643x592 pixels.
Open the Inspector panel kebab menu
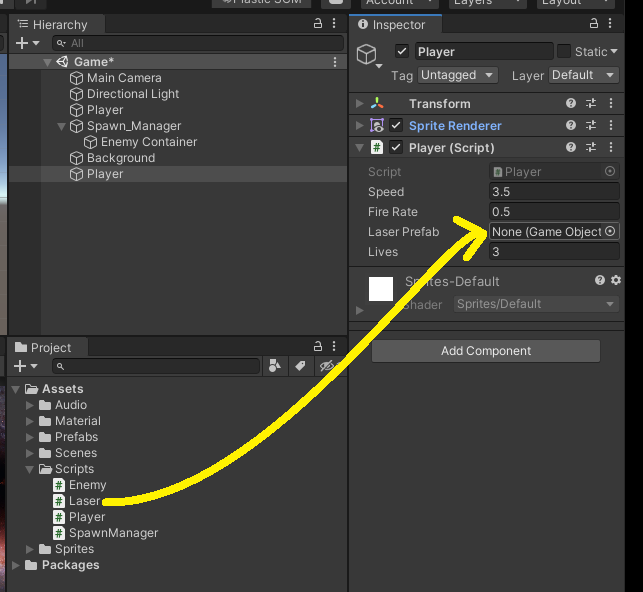click(x=610, y=23)
